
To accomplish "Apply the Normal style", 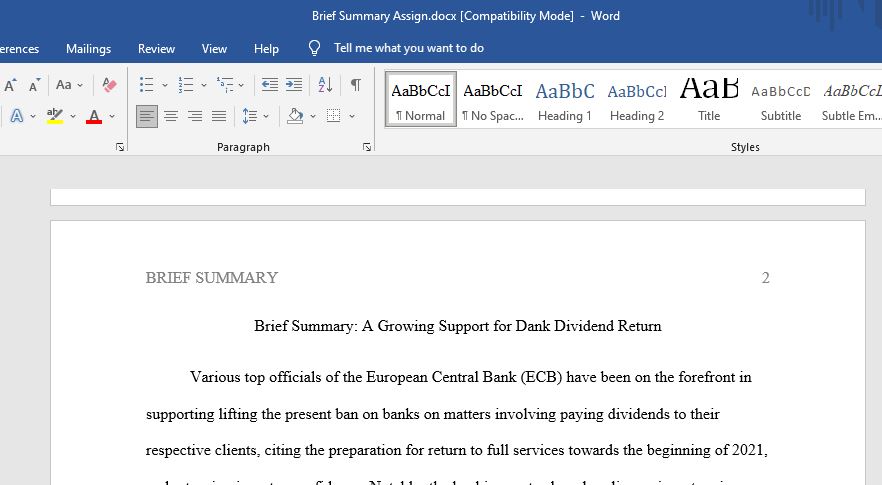I will click(x=421, y=99).
